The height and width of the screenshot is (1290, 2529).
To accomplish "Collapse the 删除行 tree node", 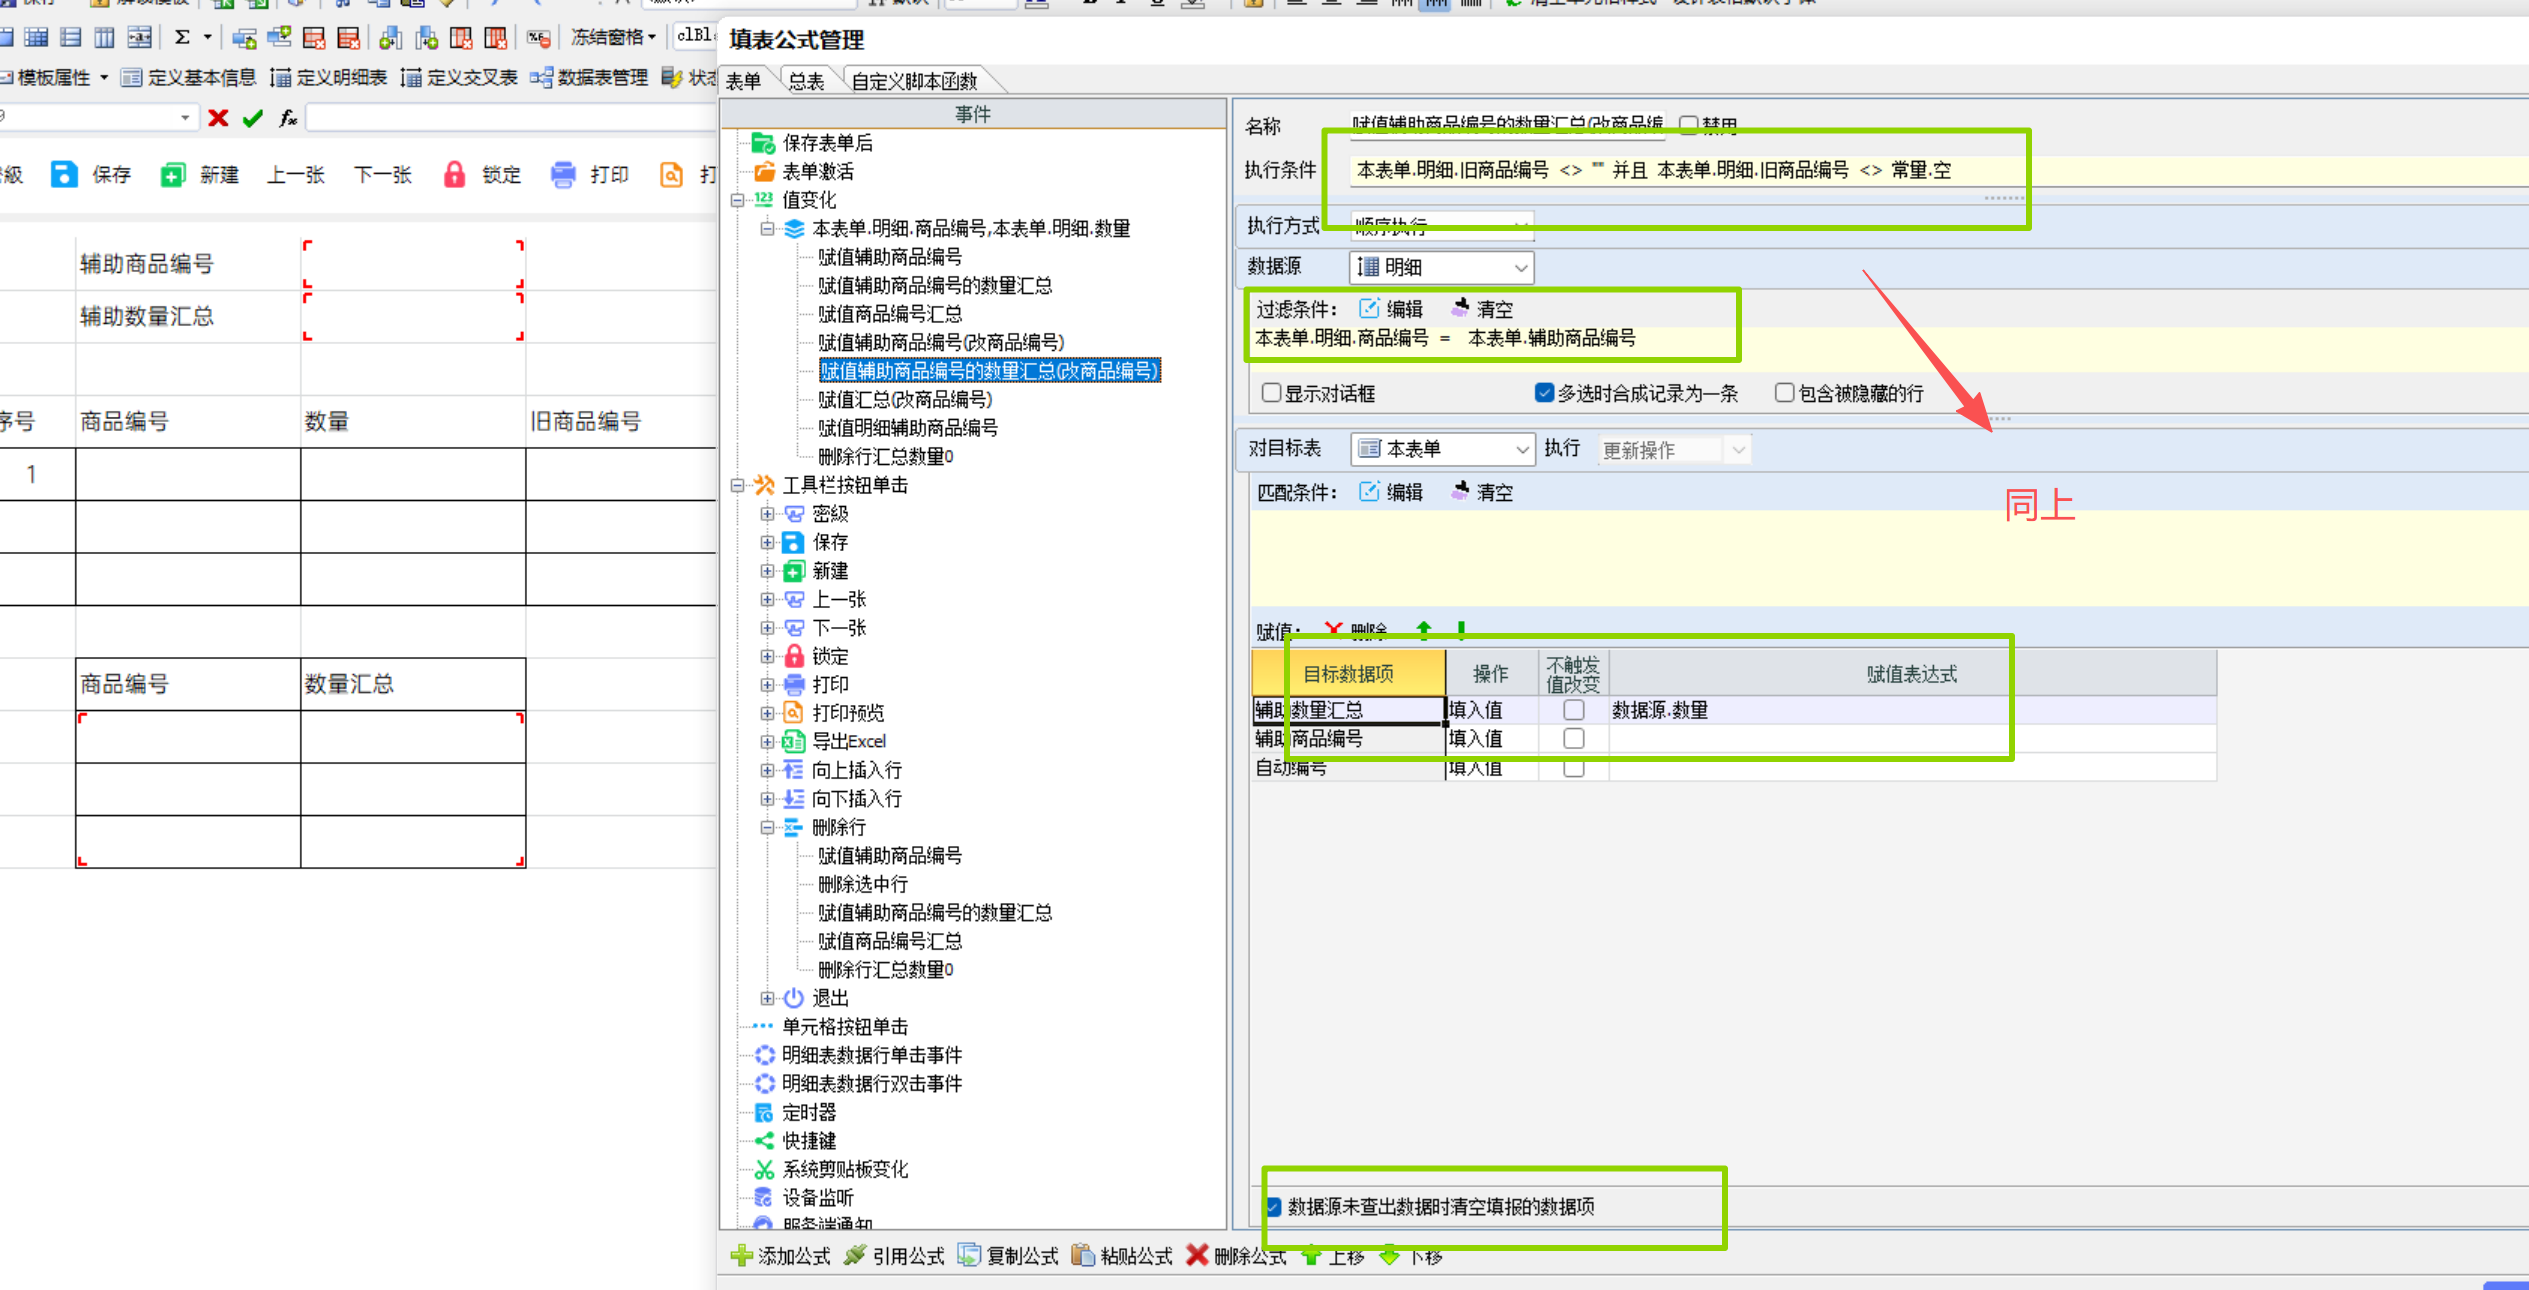I will click(x=767, y=828).
